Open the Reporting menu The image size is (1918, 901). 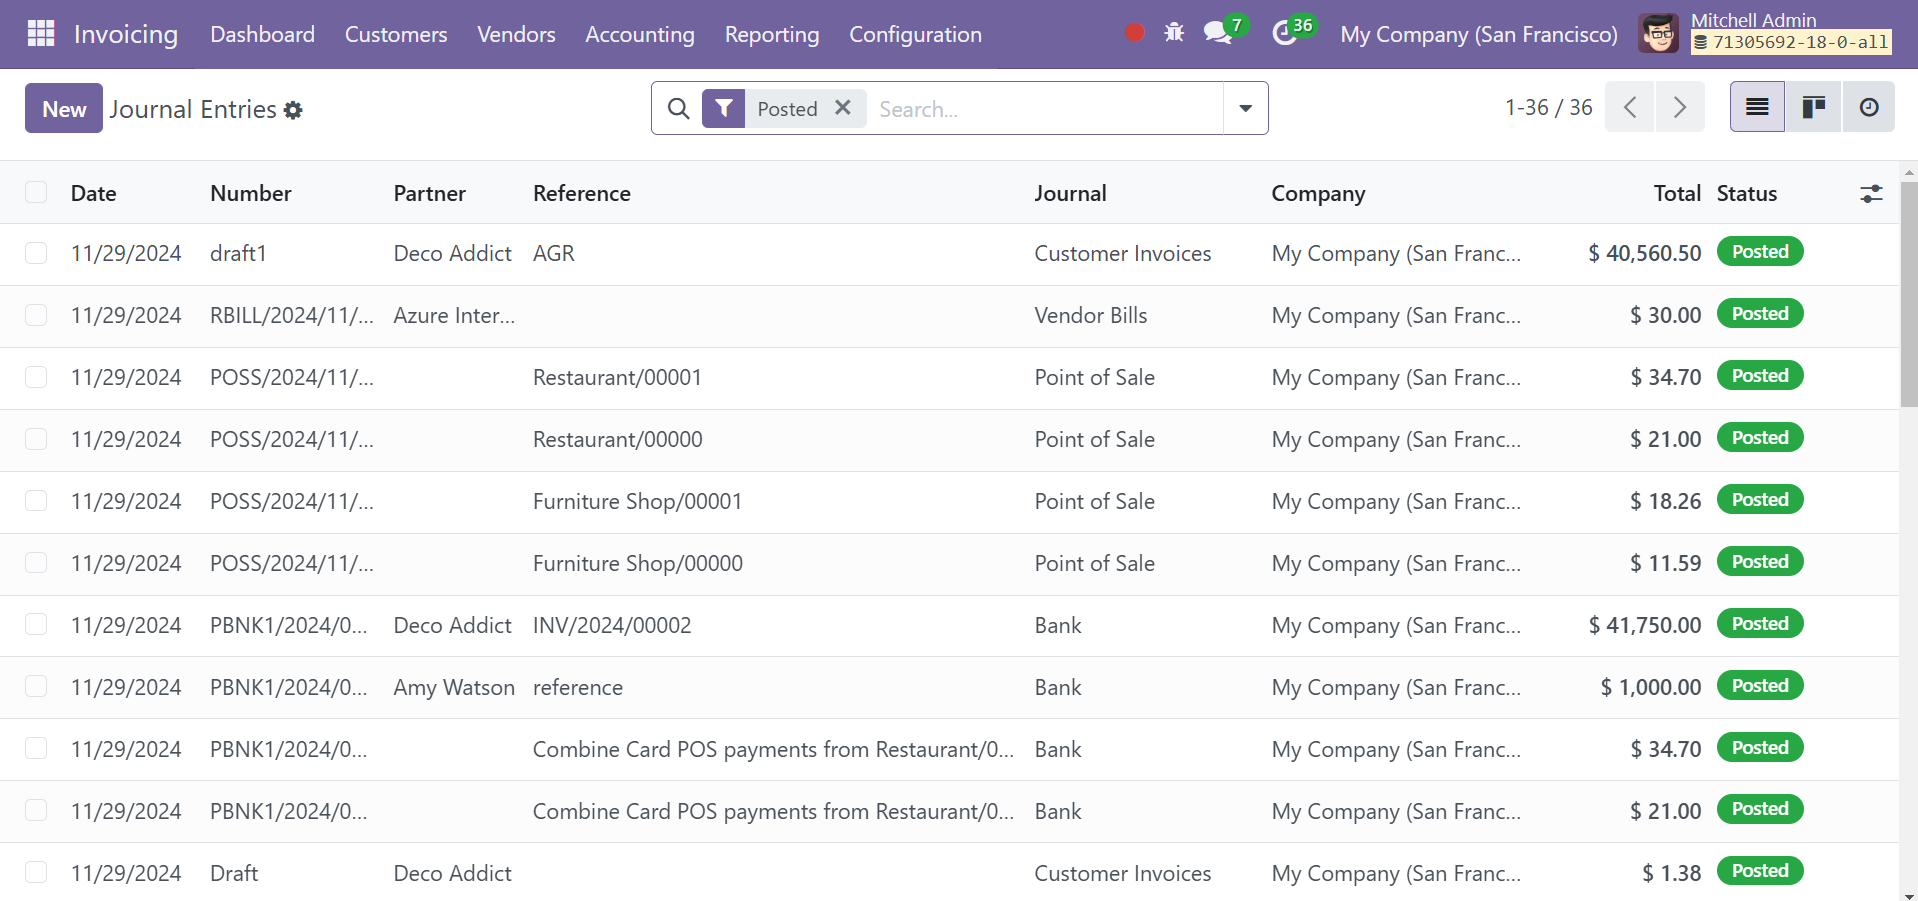pos(772,34)
